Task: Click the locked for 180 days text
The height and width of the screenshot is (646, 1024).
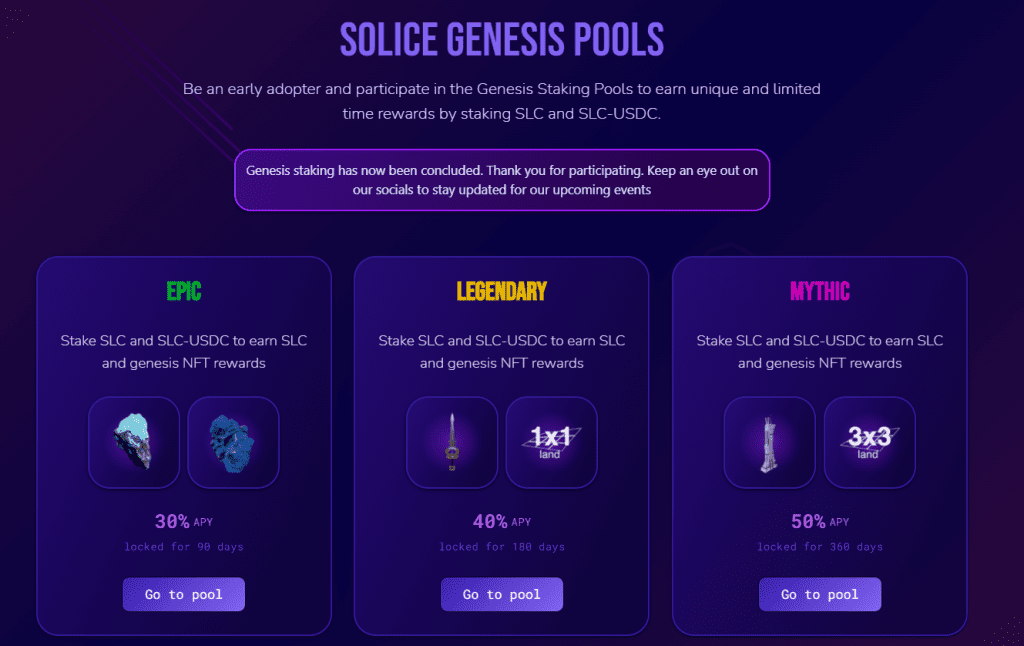Action: tap(502, 547)
